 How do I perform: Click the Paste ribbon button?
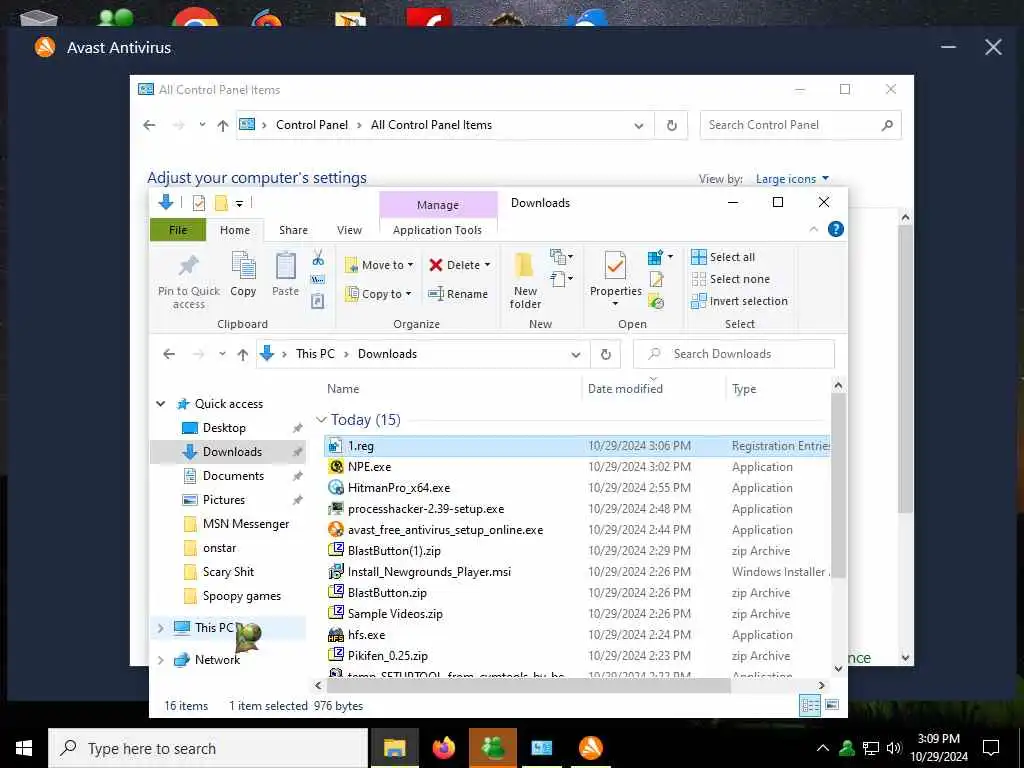pos(285,274)
